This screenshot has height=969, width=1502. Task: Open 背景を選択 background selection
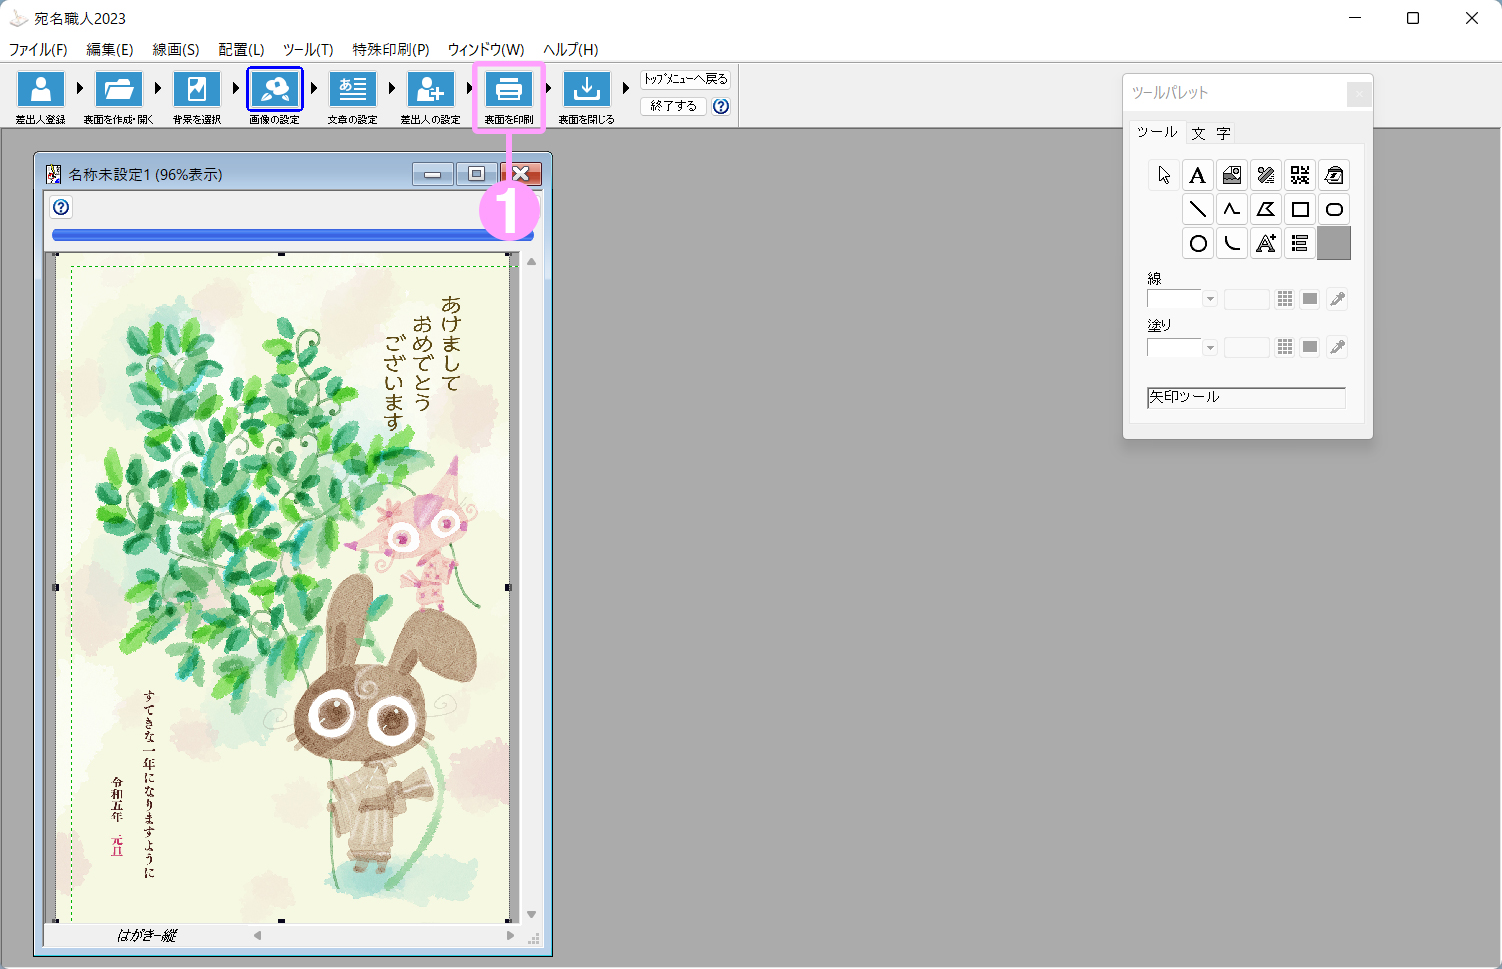(197, 90)
